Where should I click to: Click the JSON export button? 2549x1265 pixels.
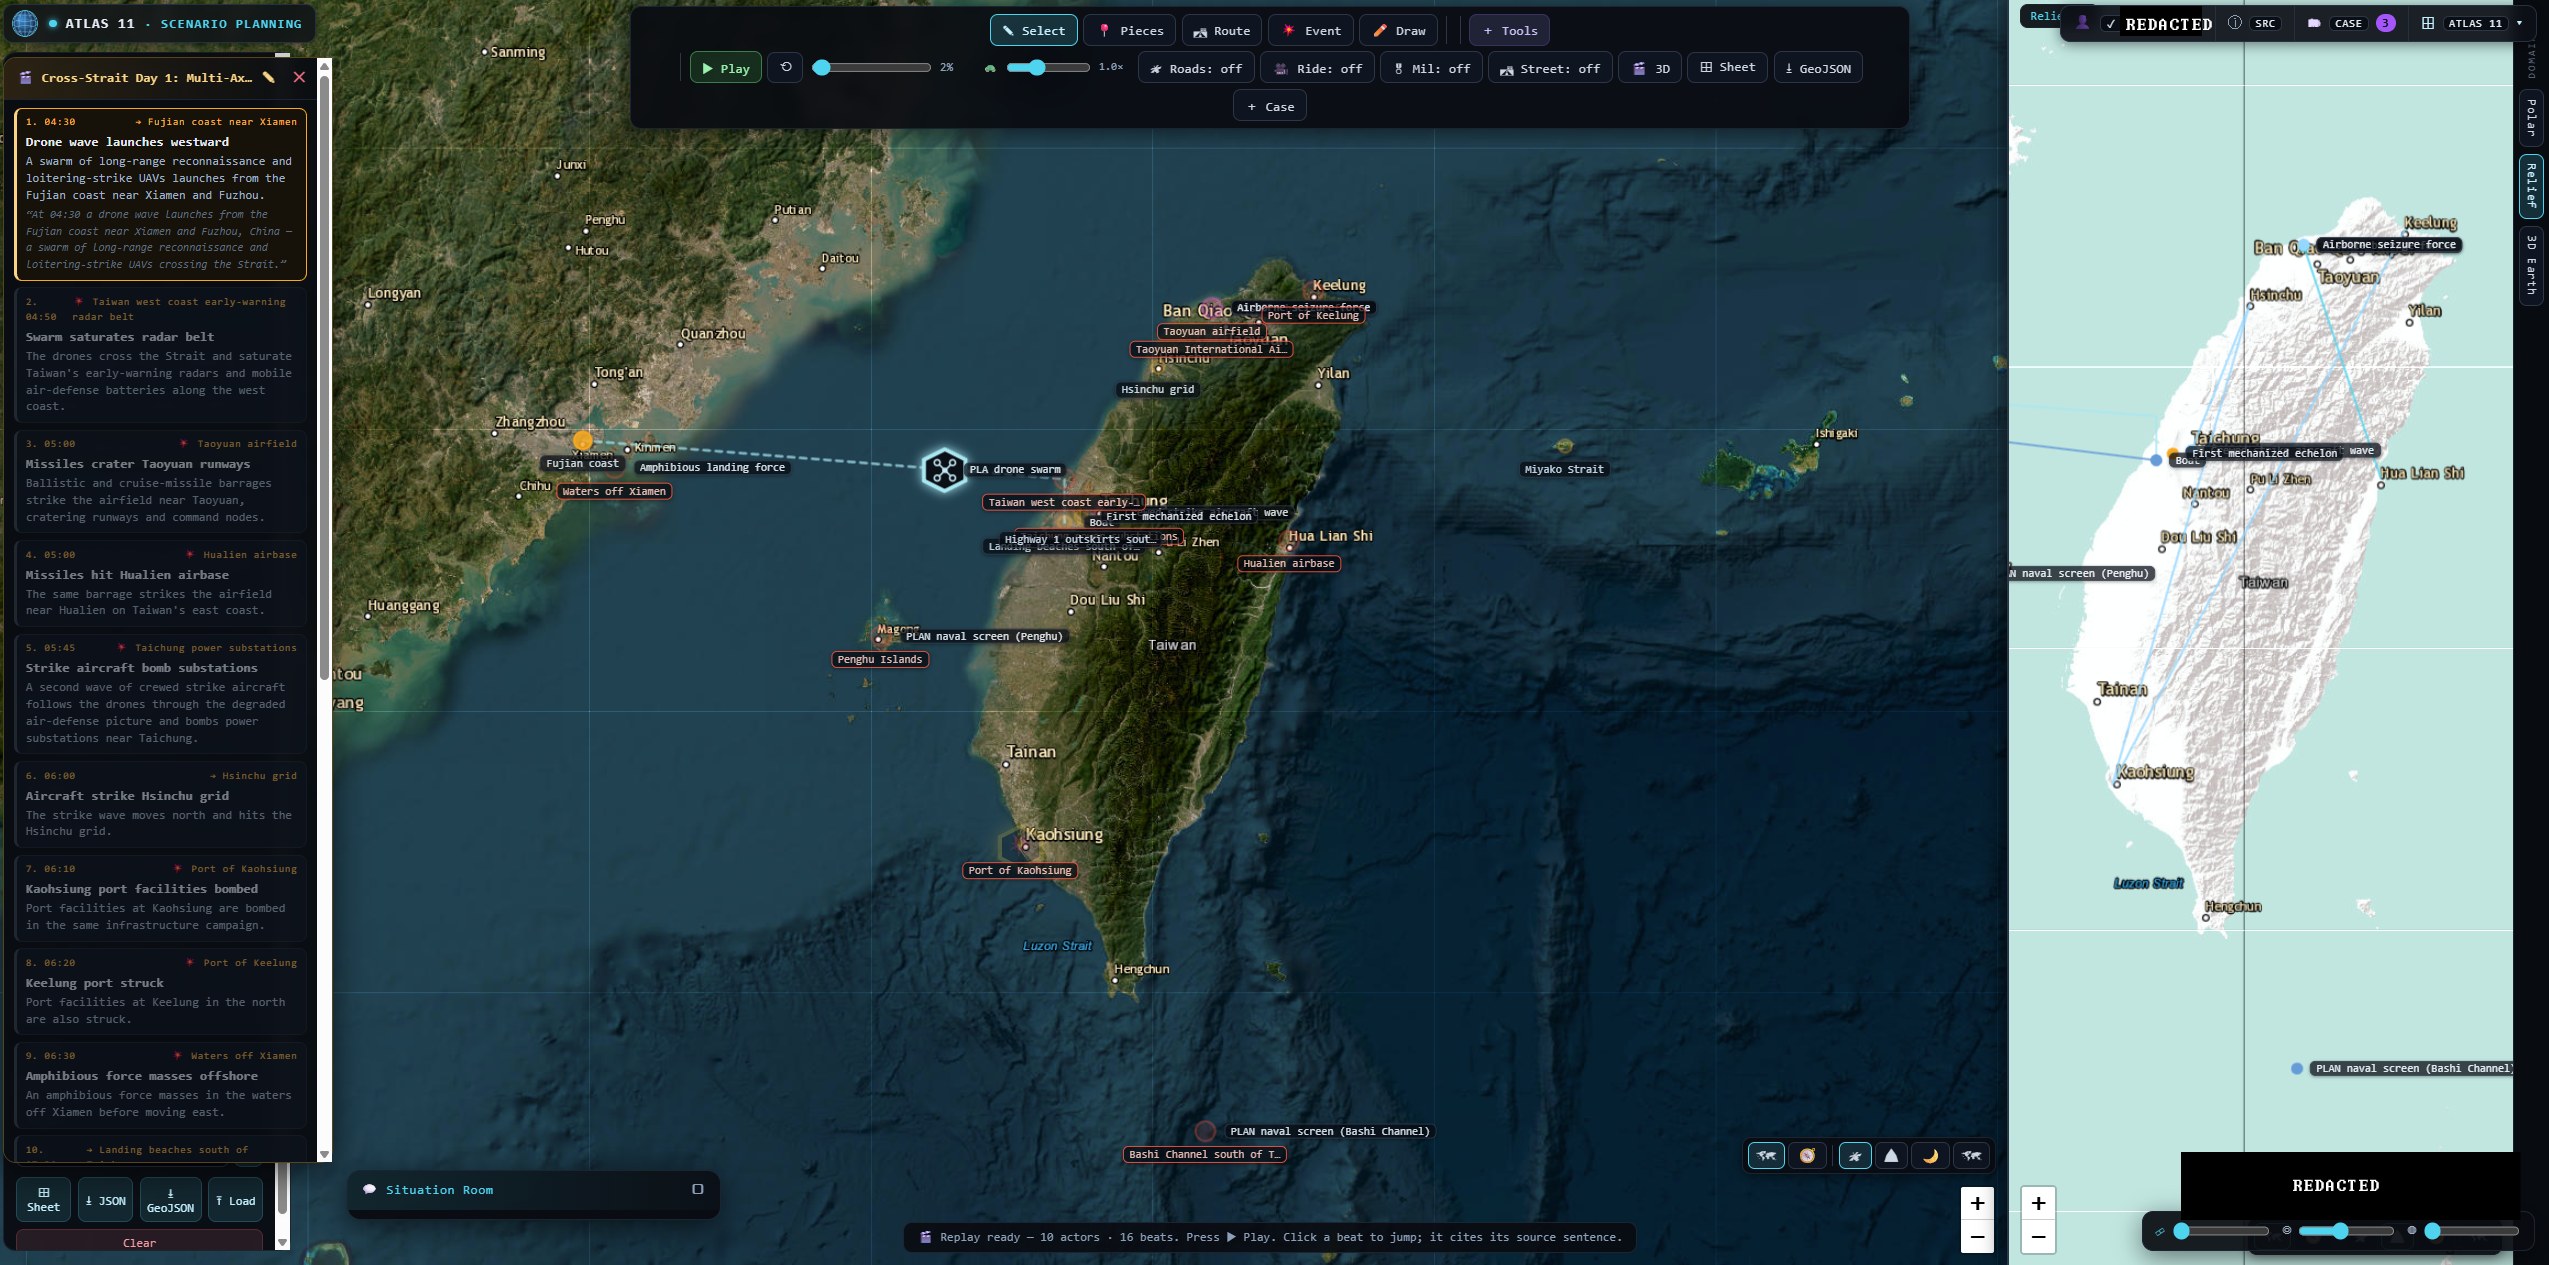105,1200
